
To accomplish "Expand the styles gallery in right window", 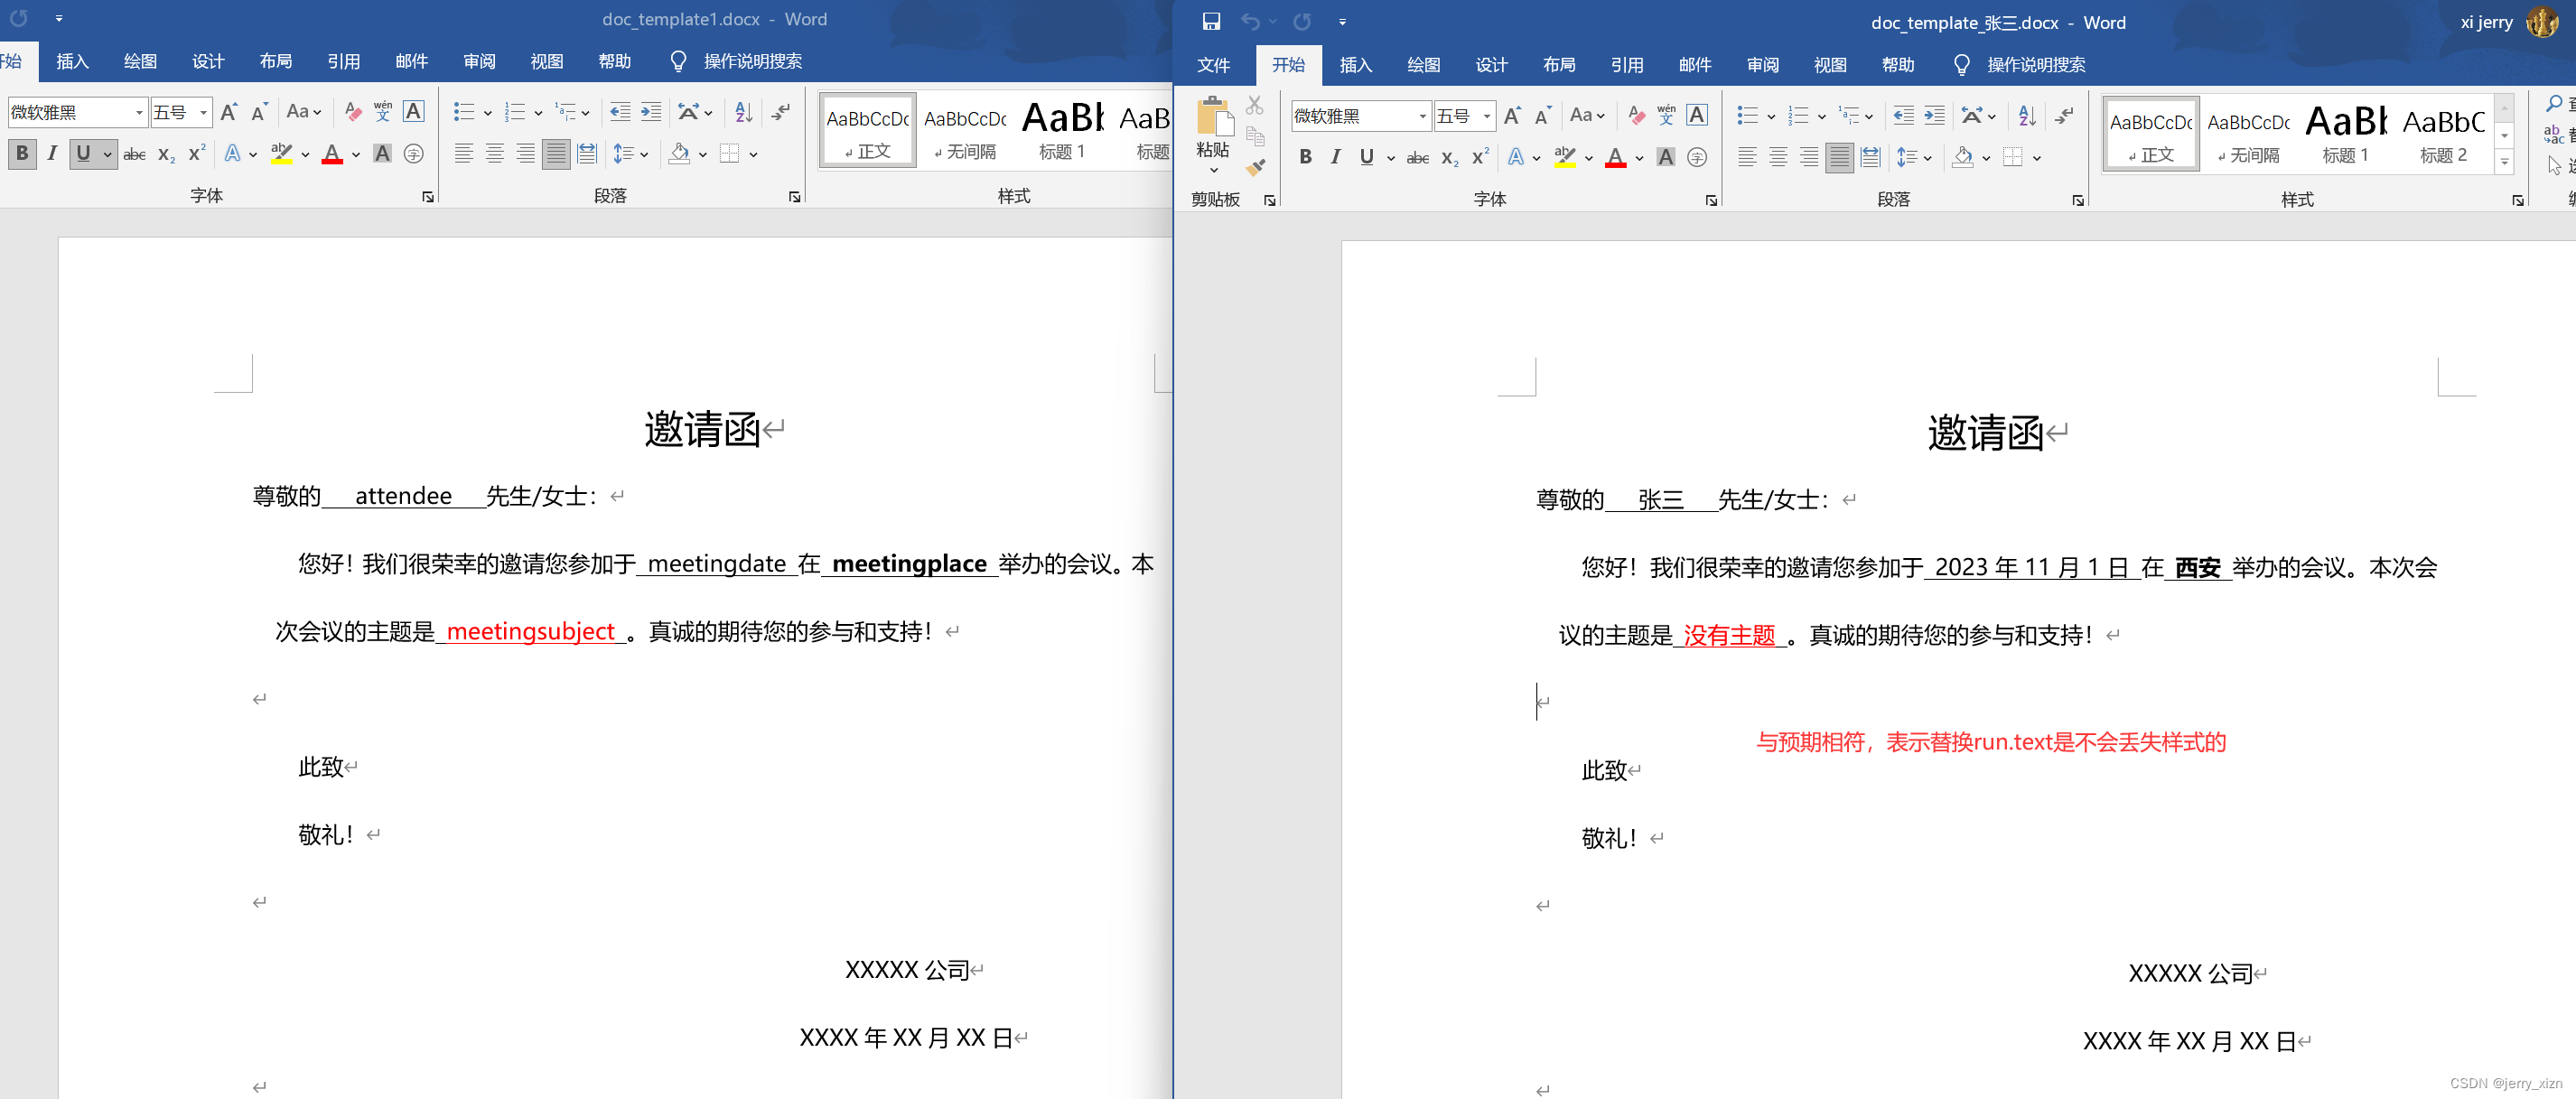I will (x=2504, y=162).
